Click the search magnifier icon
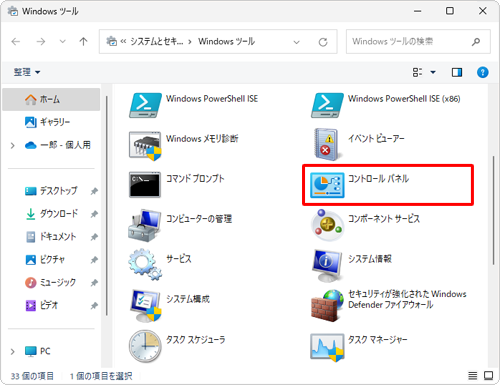Screen dimensions: 500x385 coord(476,42)
